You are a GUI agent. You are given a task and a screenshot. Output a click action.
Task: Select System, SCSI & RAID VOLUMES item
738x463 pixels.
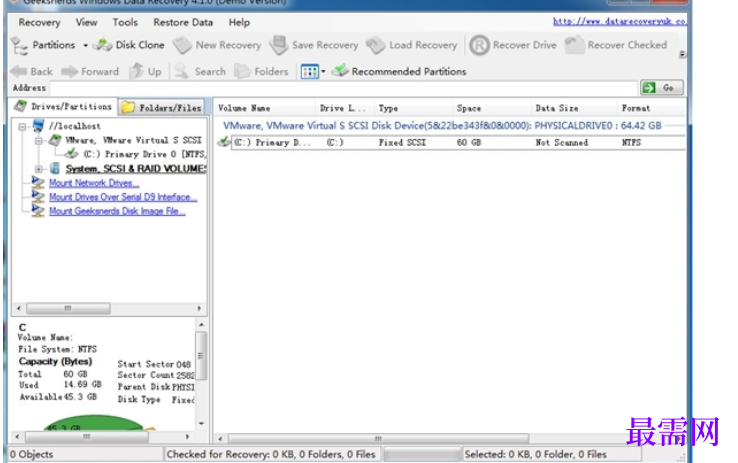(136, 168)
